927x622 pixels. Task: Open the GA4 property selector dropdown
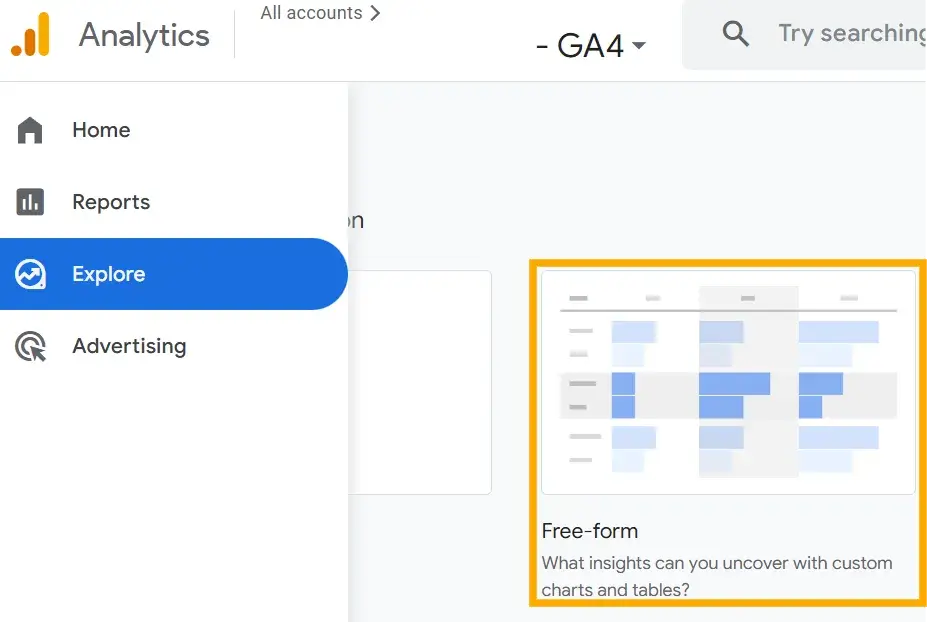(x=590, y=46)
